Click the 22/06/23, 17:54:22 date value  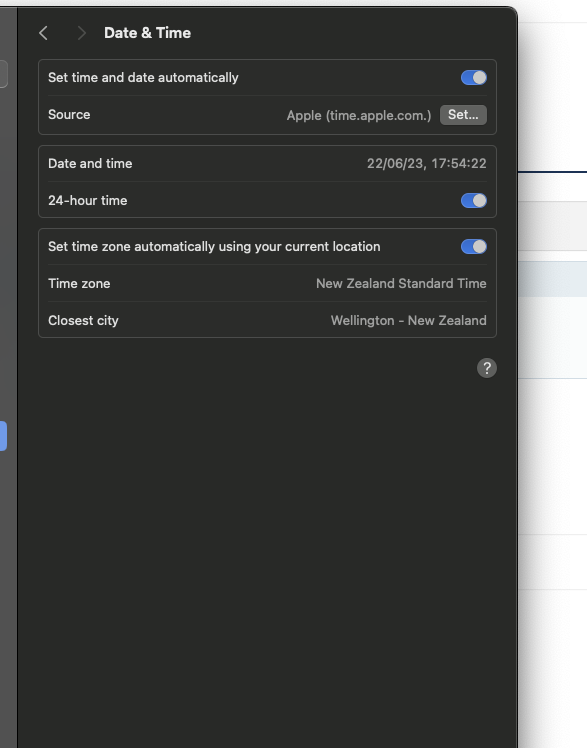[426, 164]
